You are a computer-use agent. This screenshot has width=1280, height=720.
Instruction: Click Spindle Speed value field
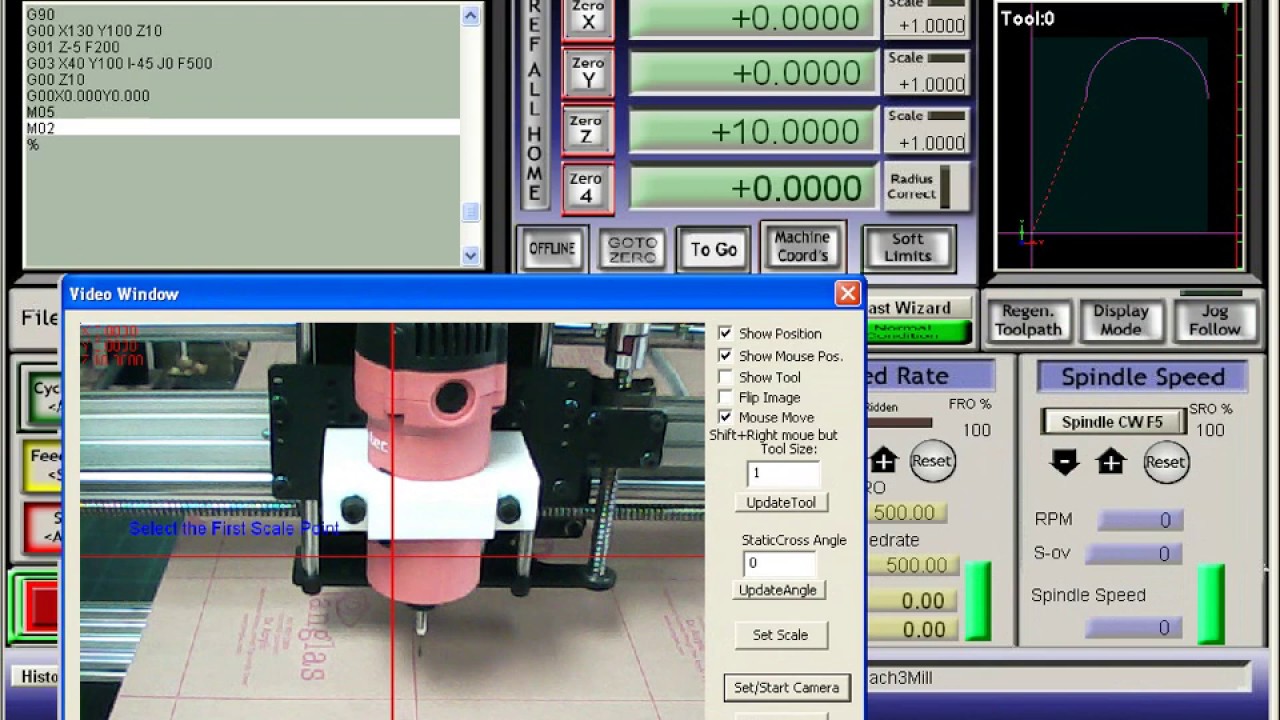click(x=1135, y=628)
